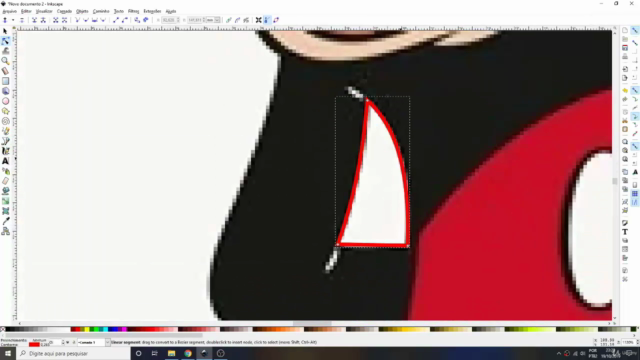Click Undo icon in commands bar

coord(625,90)
